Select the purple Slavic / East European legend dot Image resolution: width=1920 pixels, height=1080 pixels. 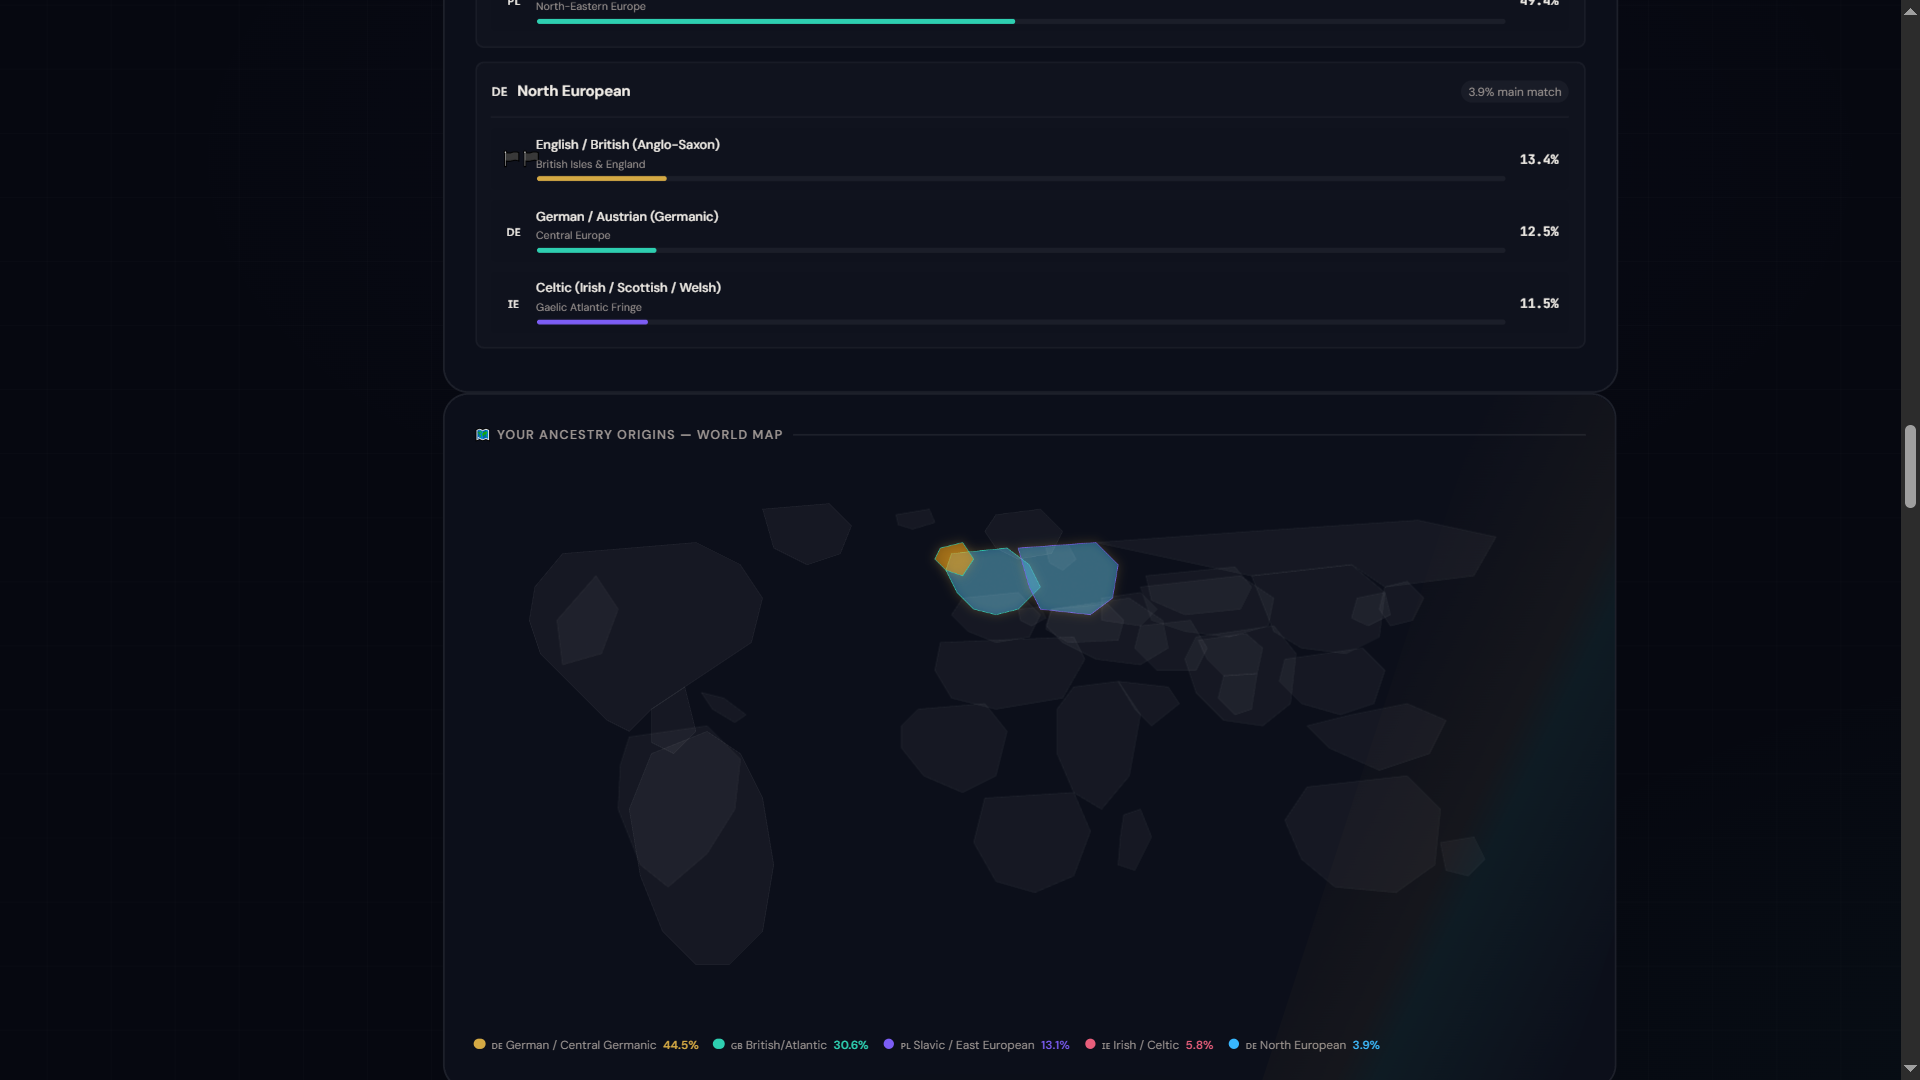click(888, 1044)
